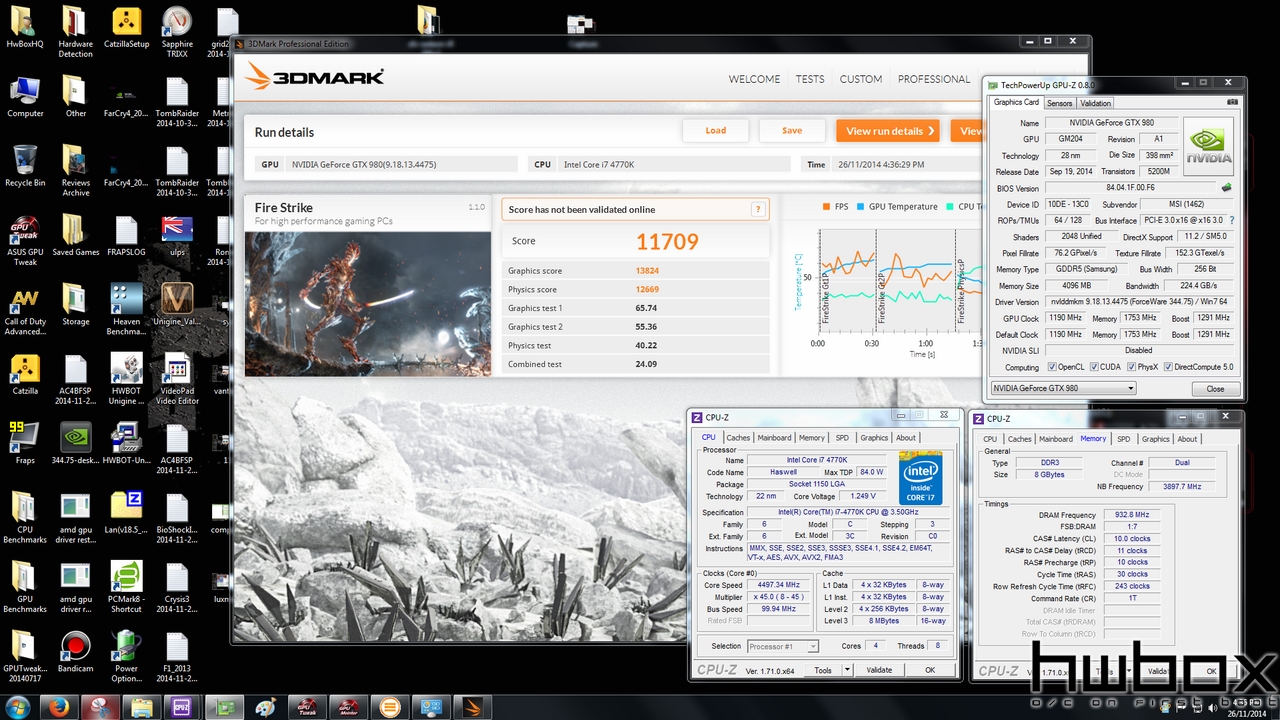Open the GPU selector dropdown in GPU-Z
Screen dimensions: 1280x720
[x=1063, y=388]
